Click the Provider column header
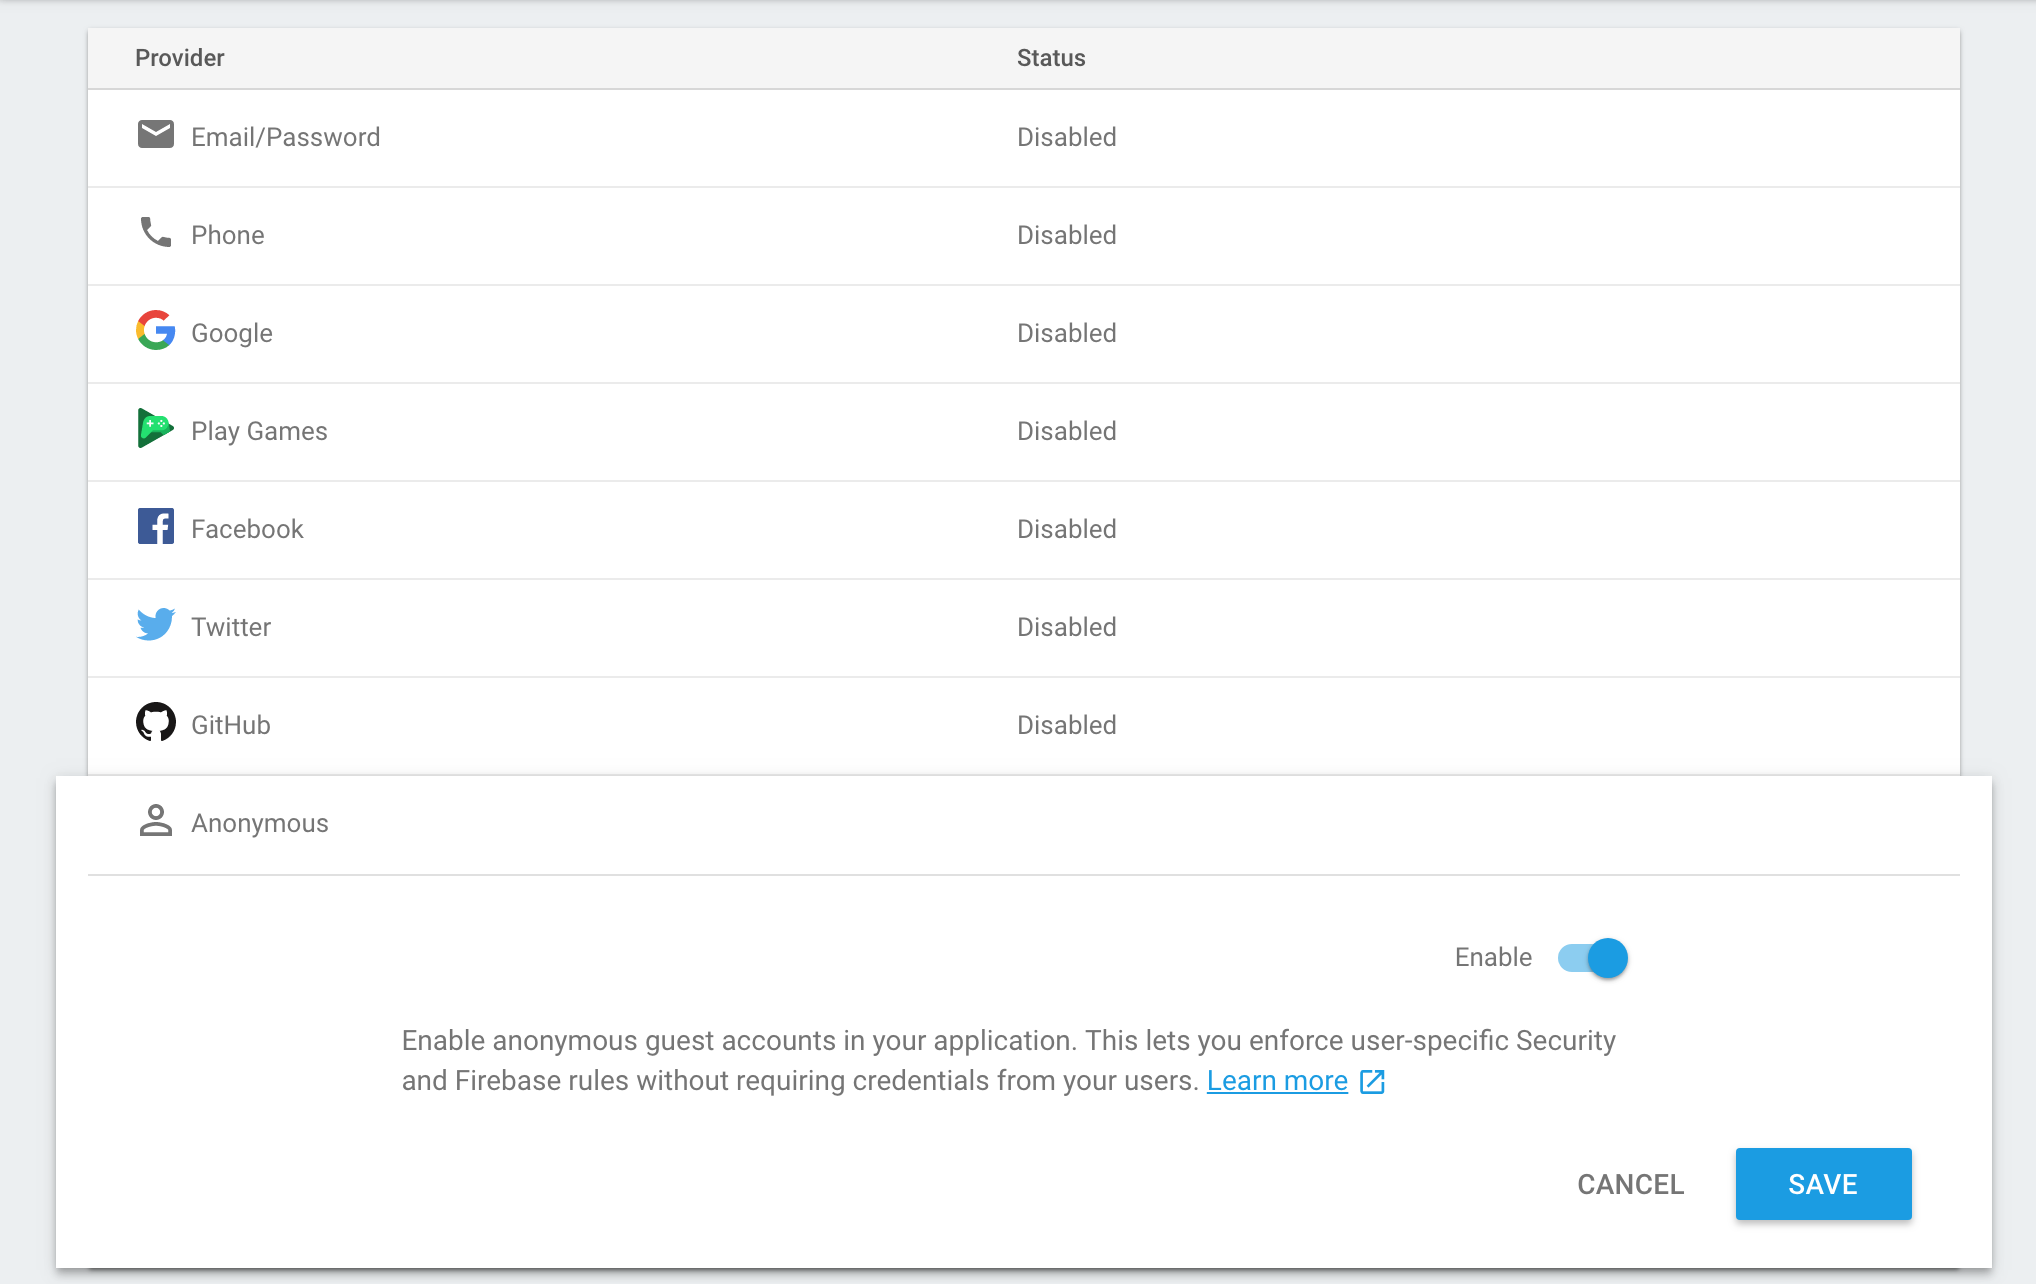This screenshot has height=1284, width=2036. 180,58
